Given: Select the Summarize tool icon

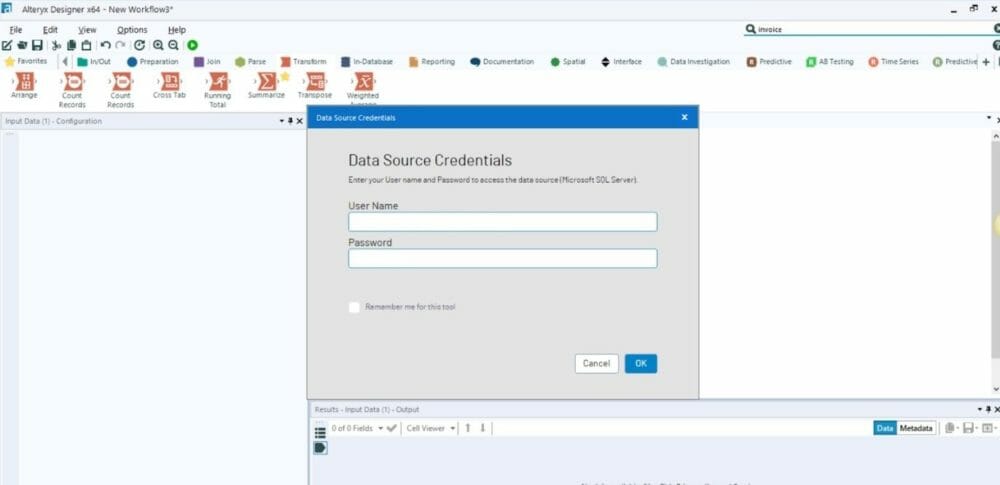Looking at the screenshot, I should tap(266, 81).
